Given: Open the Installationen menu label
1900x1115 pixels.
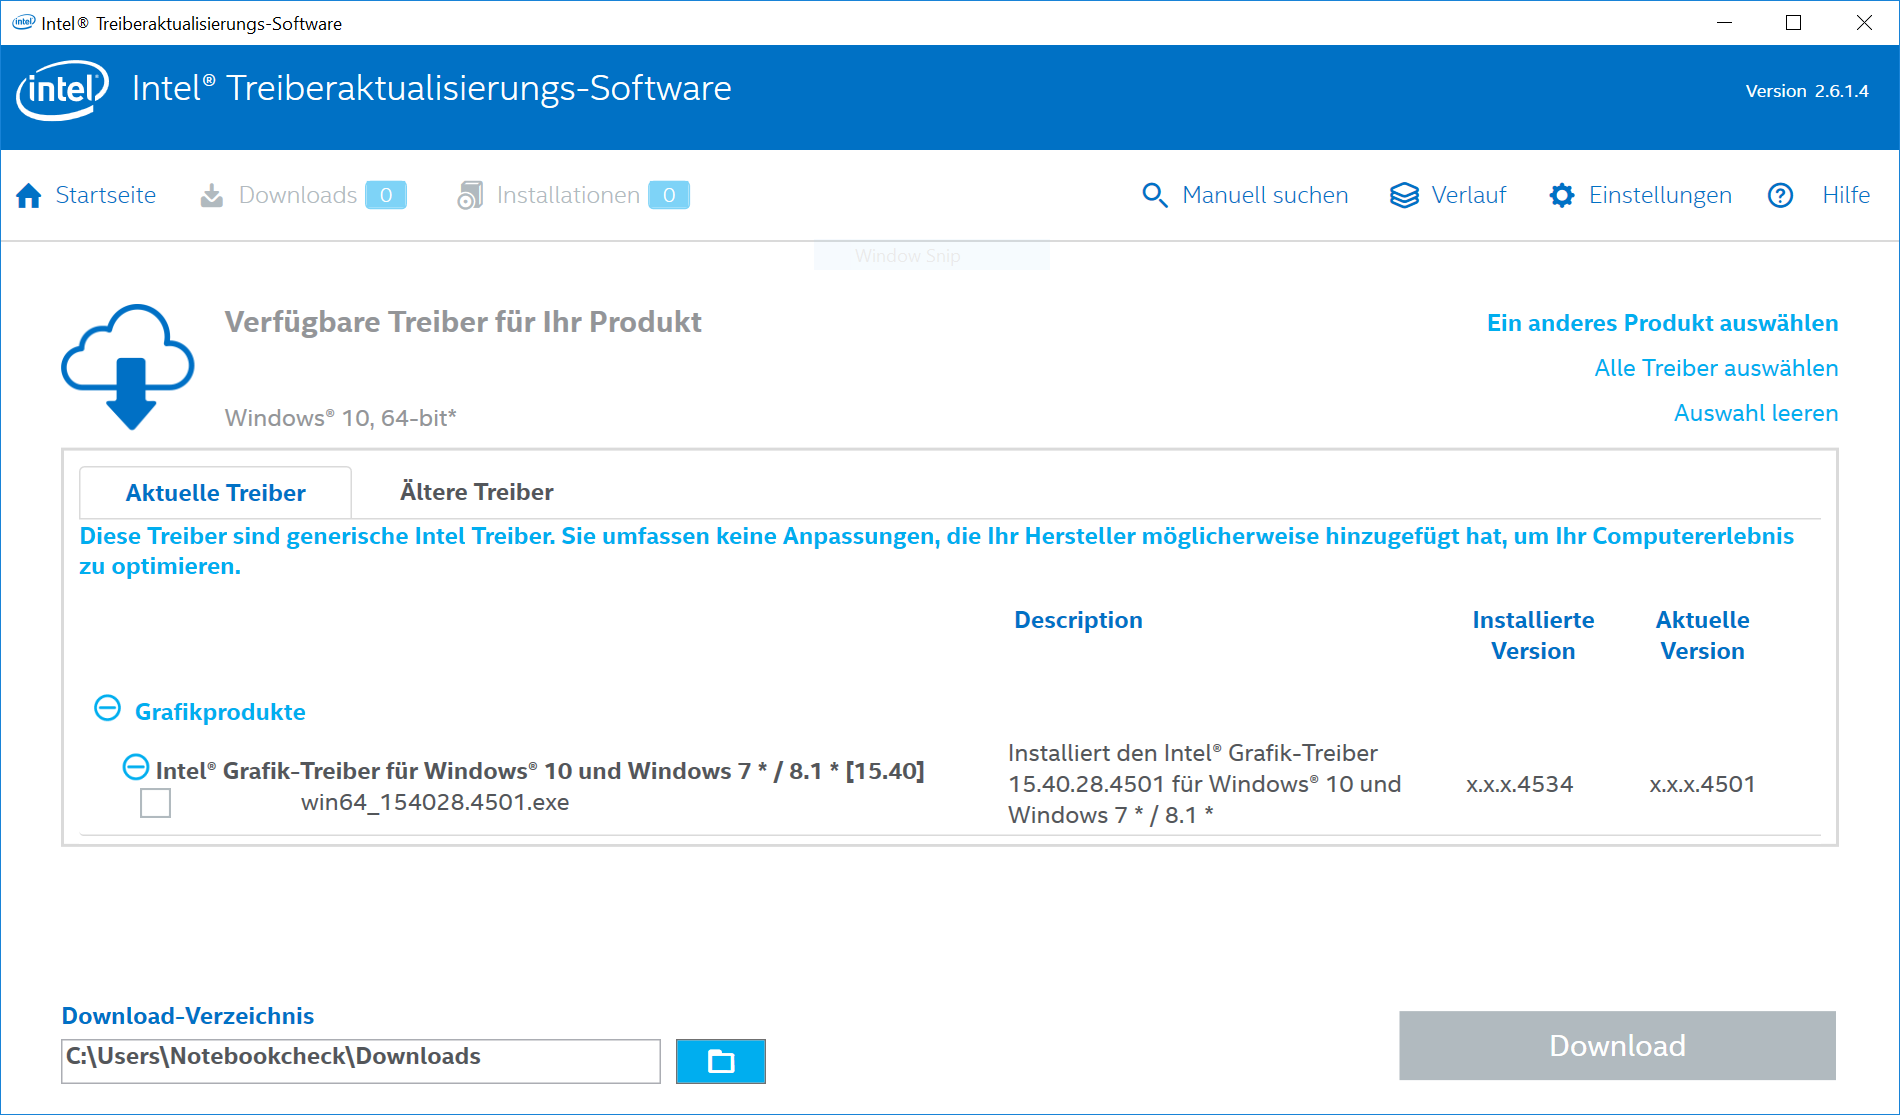Looking at the screenshot, I should click(x=568, y=195).
